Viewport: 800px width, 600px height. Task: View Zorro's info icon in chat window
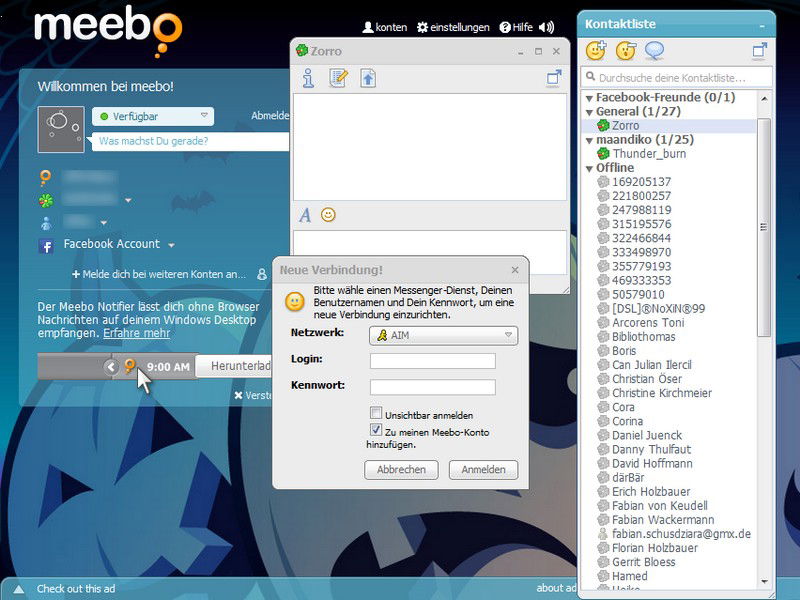[x=308, y=79]
